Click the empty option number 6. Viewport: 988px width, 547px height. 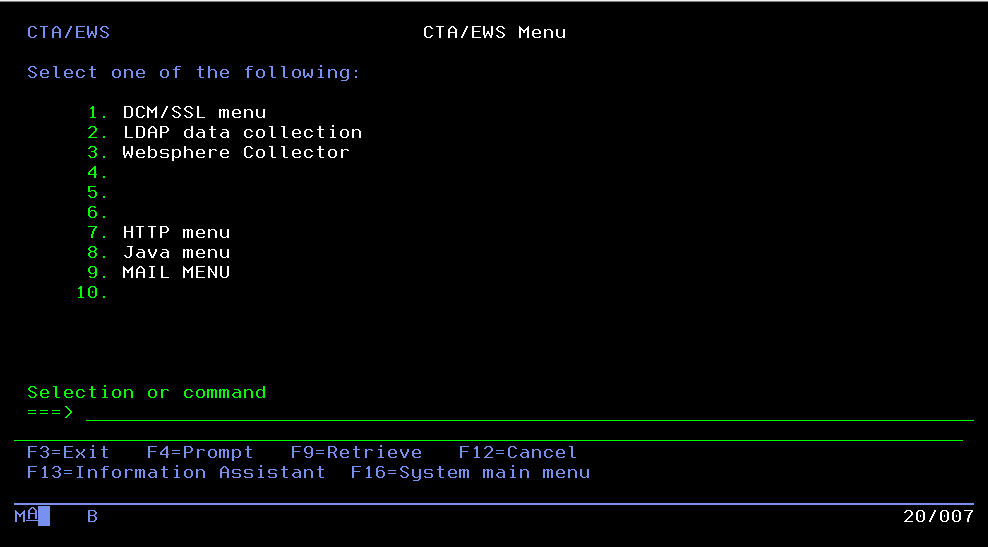click(98, 213)
